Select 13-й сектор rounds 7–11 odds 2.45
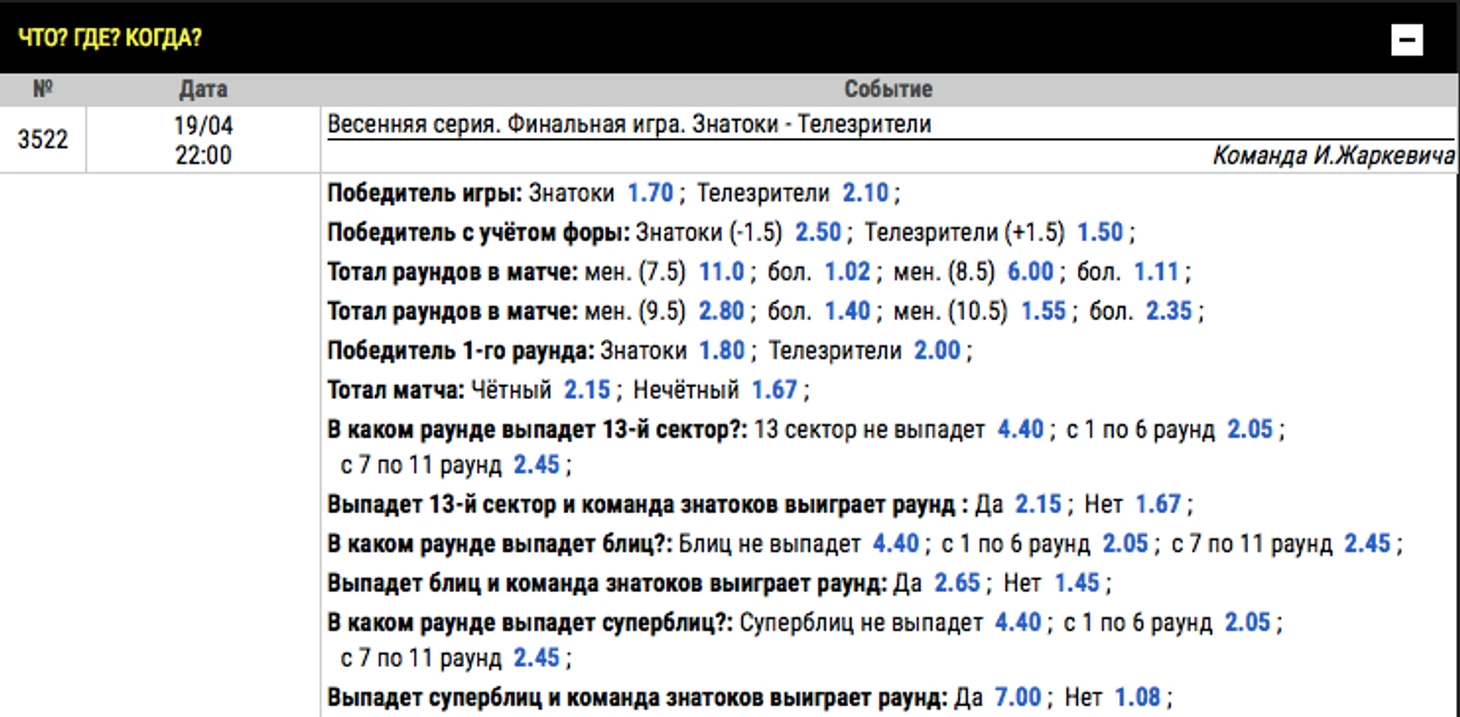 (x=537, y=464)
